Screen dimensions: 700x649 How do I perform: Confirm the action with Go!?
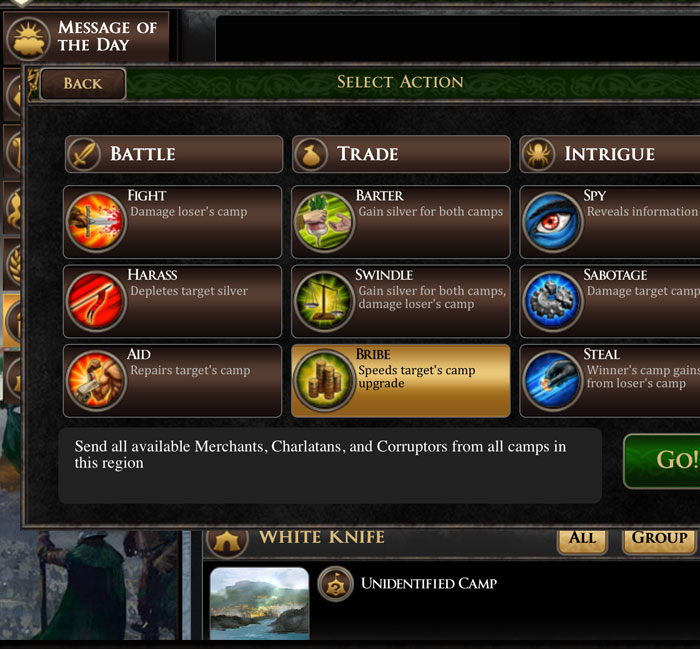[662, 461]
